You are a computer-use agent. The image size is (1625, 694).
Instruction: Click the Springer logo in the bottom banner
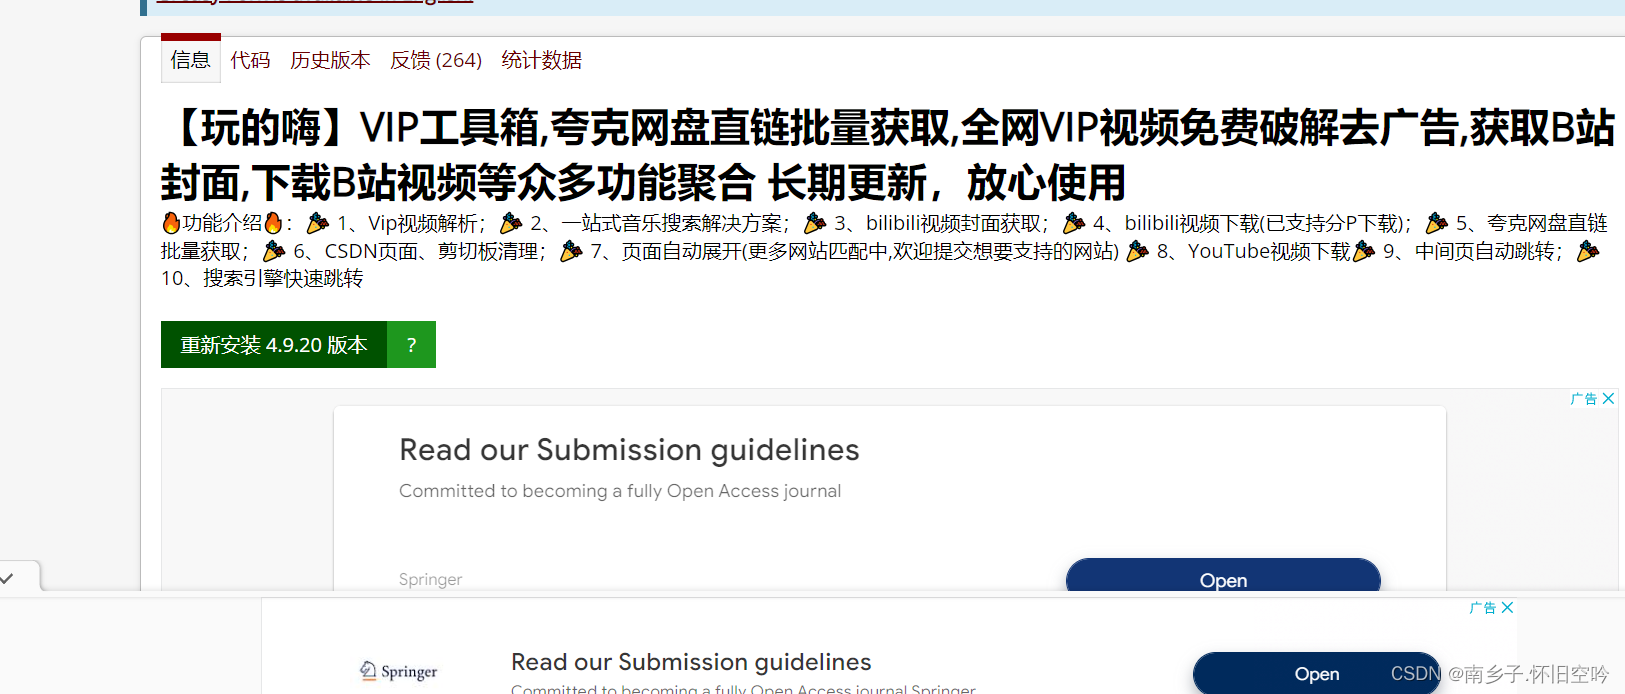(x=398, y=671)
